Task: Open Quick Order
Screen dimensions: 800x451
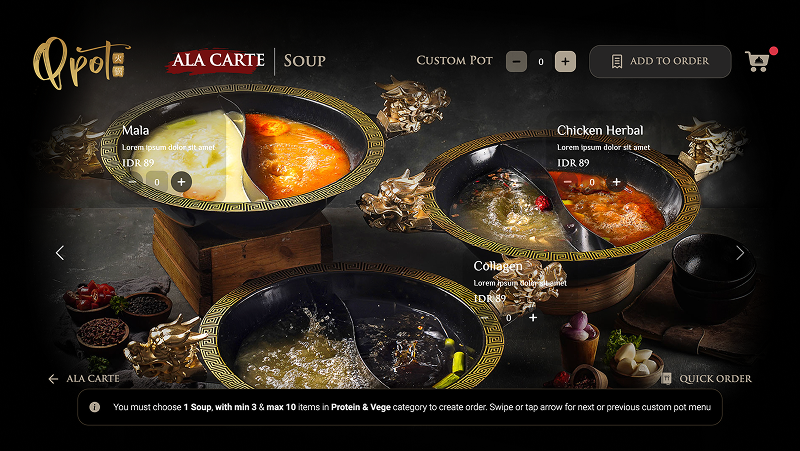Action: point(707,379)
